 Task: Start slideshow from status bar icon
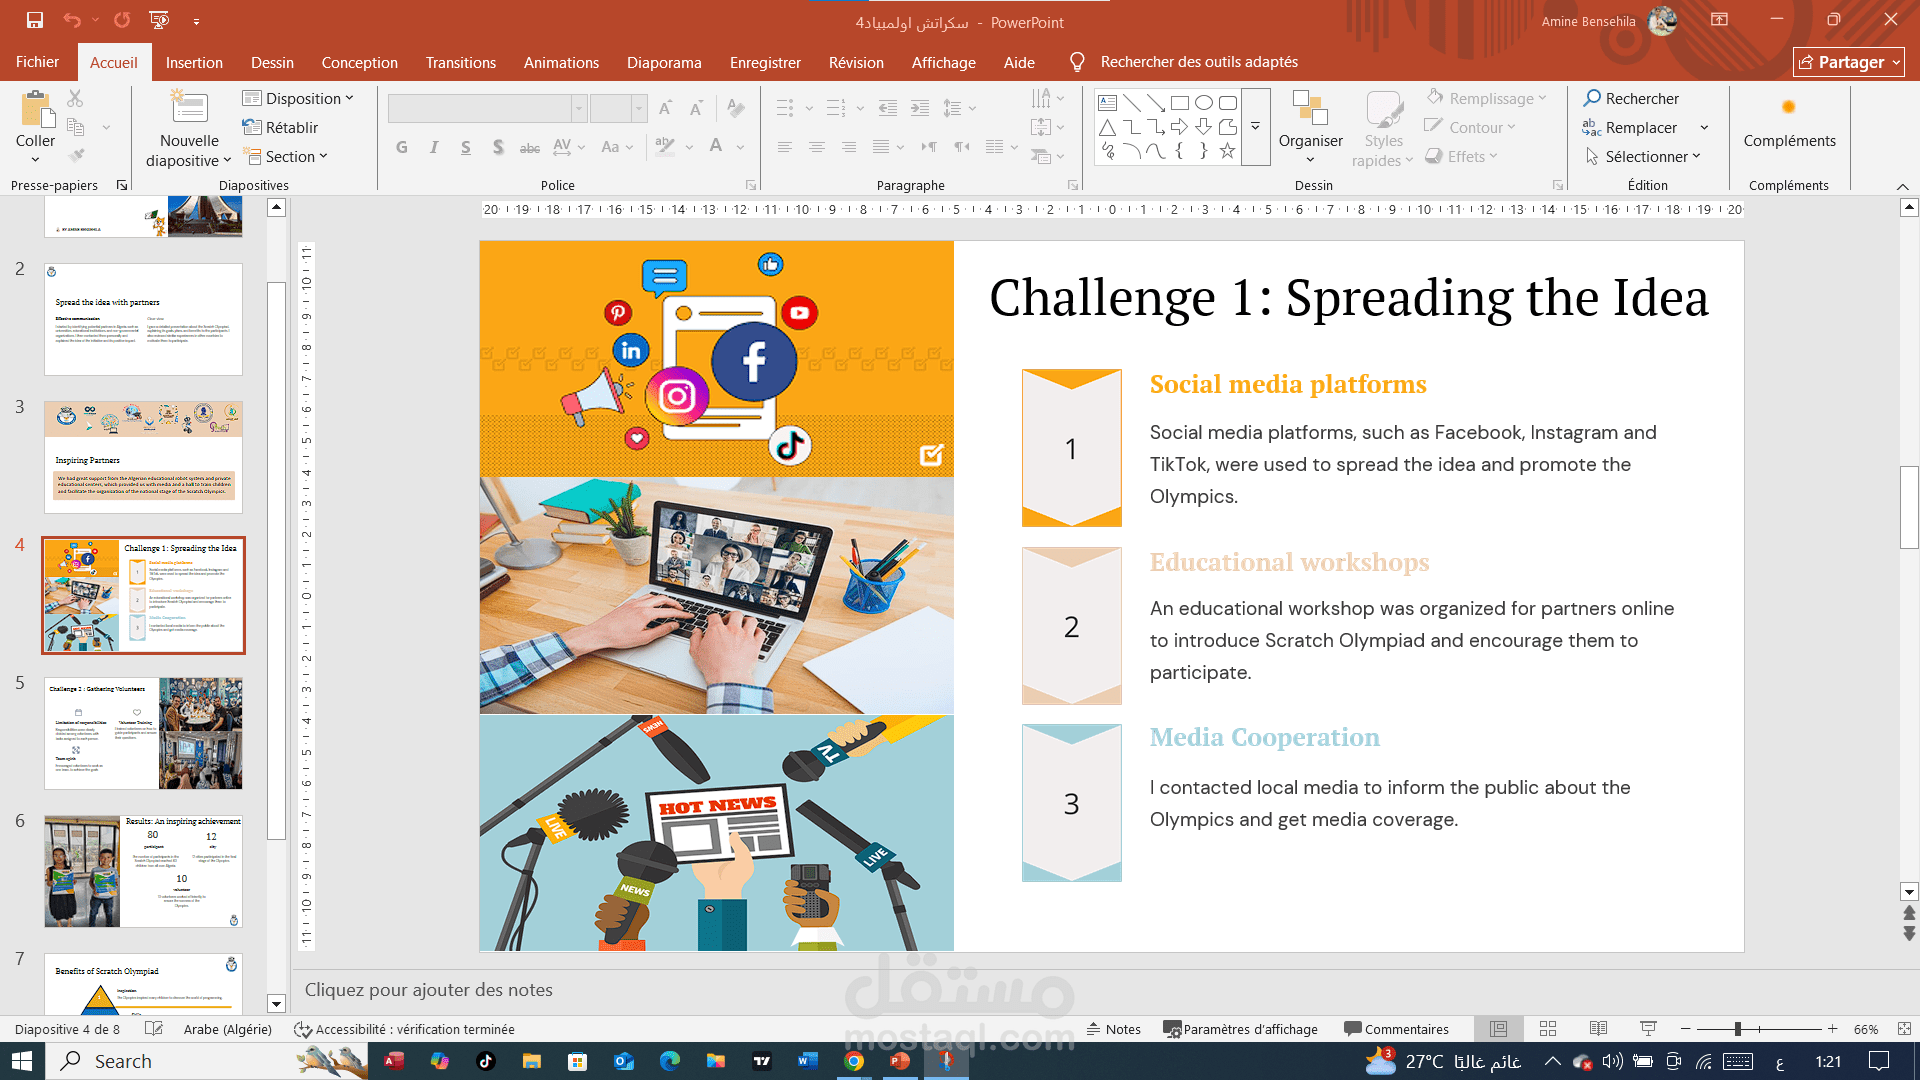pyautogui.click(x=1648, y=1029)
